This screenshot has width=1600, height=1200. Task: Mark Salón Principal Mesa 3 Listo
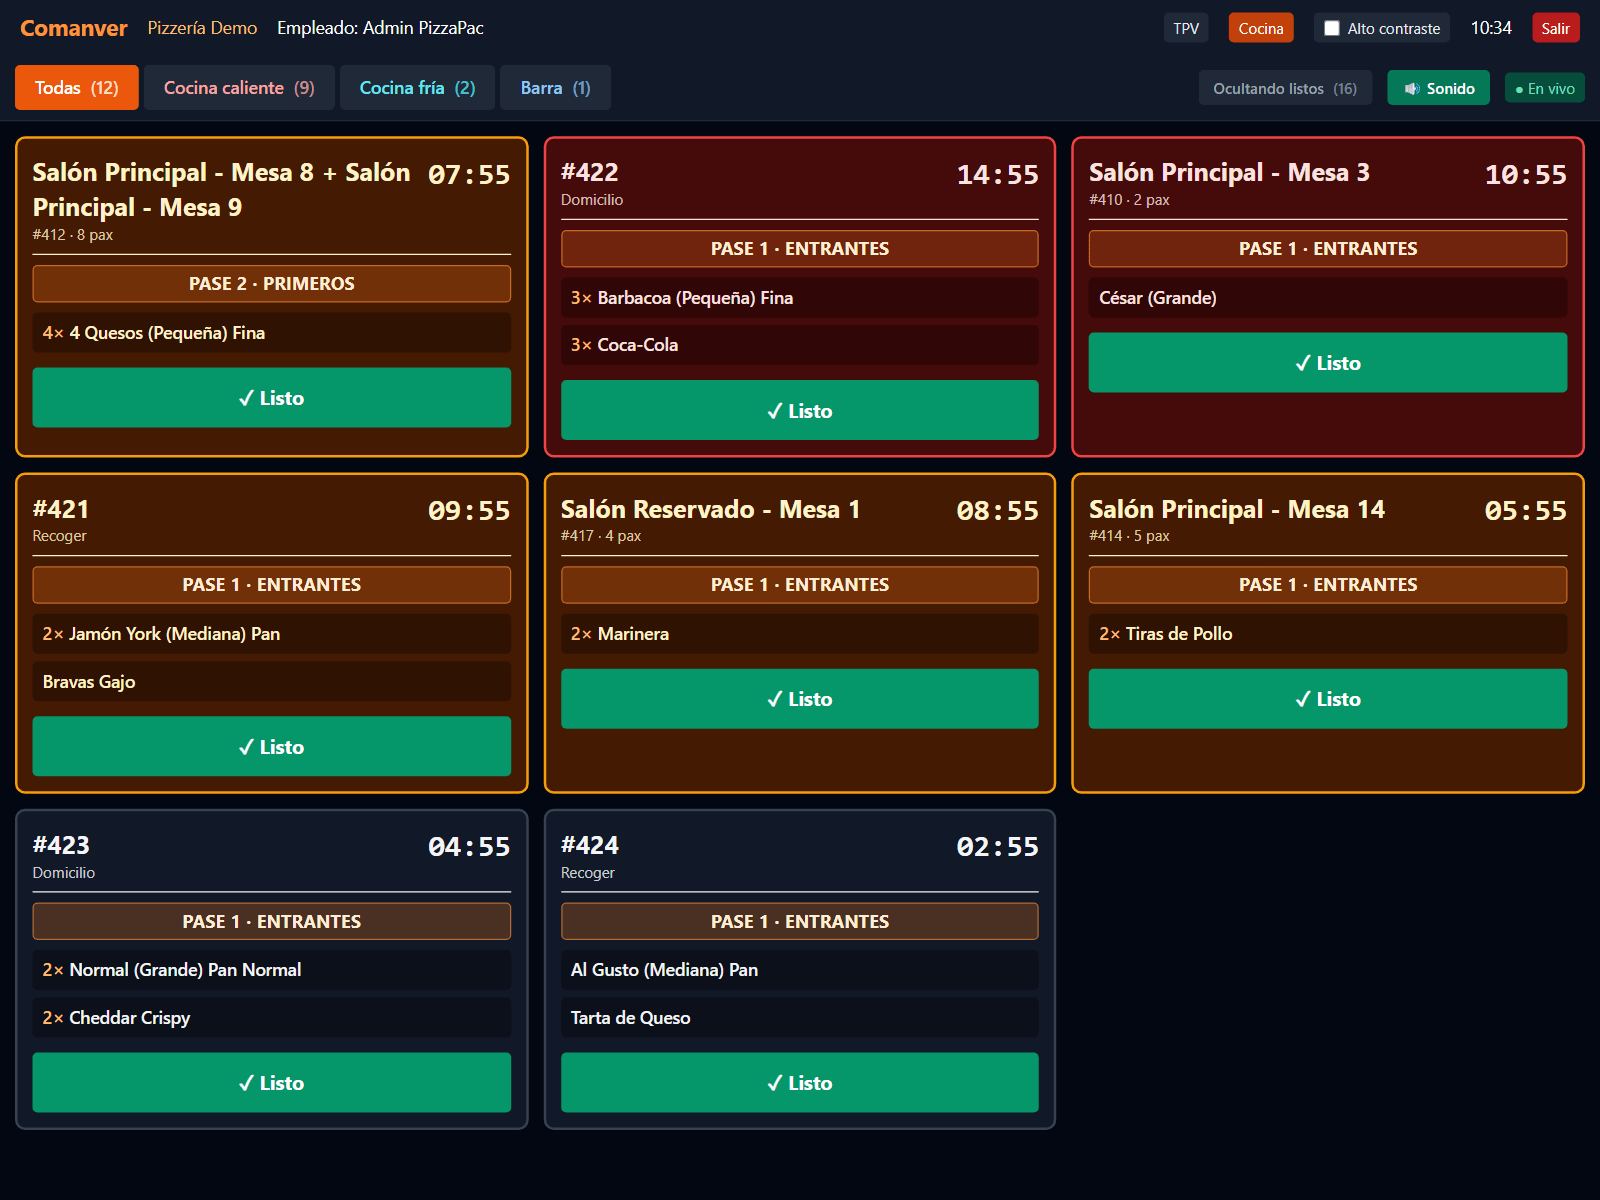tap(1327, 363)
